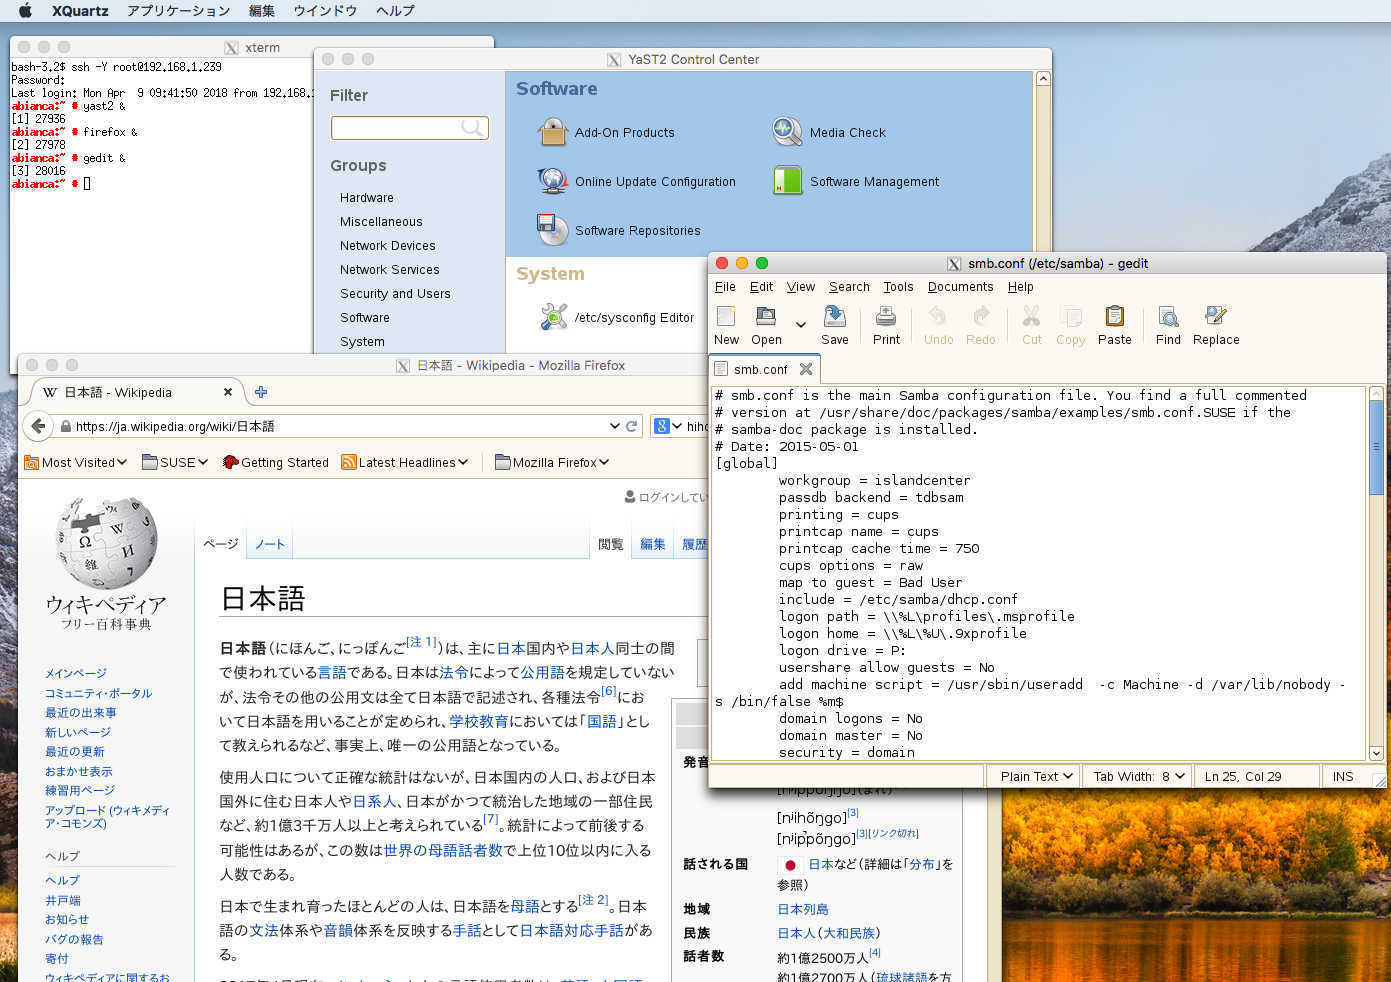1391x982 pixels.
Task: Click the INS insert mode indicator
Action: [x=1343, y=776]
